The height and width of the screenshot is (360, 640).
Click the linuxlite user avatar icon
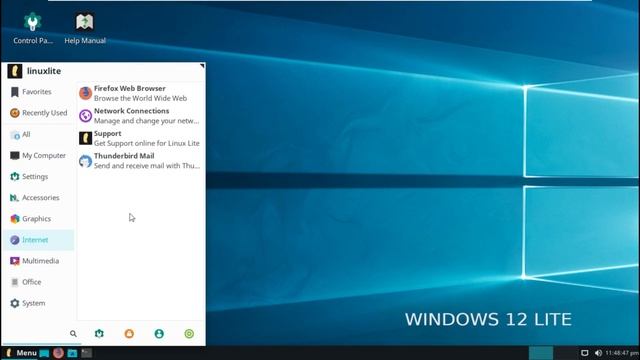pyautogui.click(x=15, y=71)
